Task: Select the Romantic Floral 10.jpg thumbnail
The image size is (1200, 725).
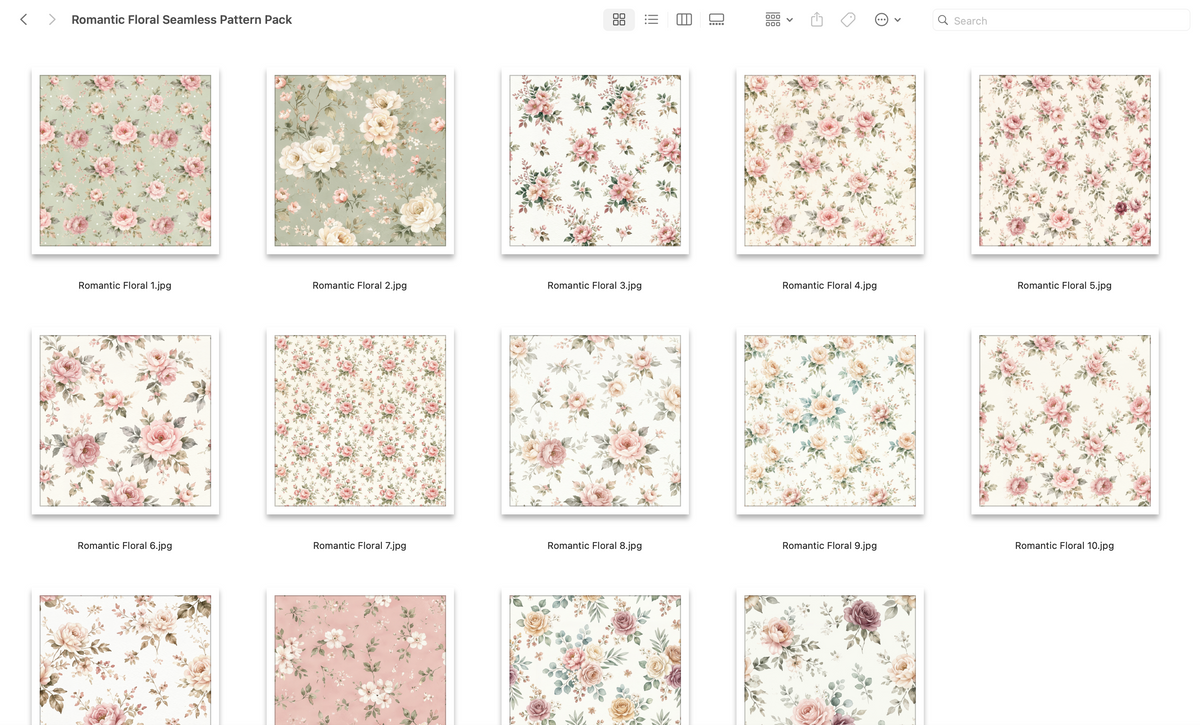Action: pos(1065,421)
